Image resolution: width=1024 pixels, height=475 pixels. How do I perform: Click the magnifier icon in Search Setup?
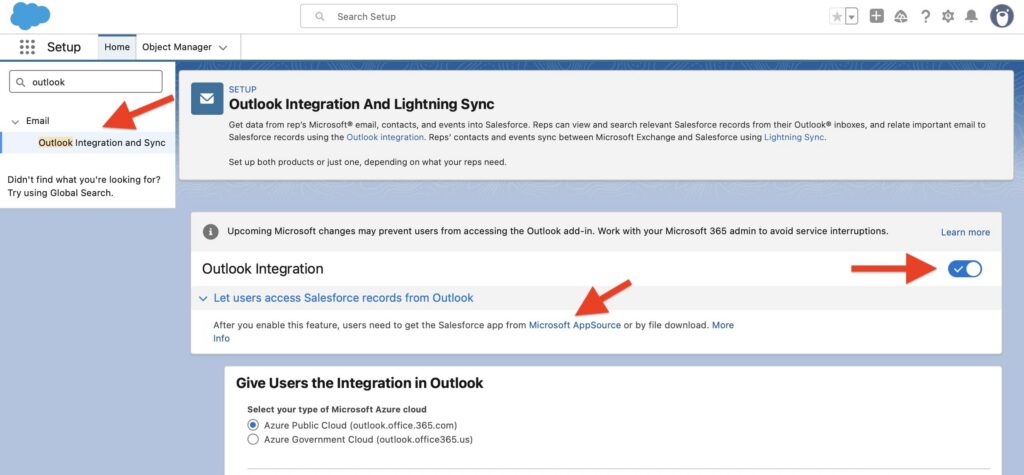click(x=320, y=16)
